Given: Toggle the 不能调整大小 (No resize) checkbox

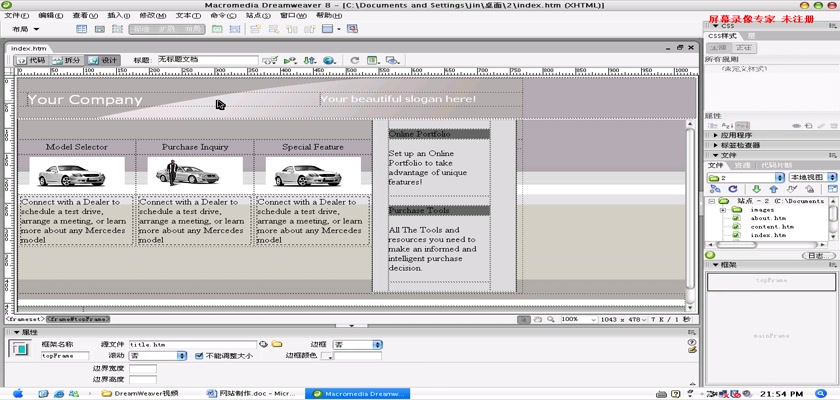Looking at the screenshot, I should pos(199,356).
